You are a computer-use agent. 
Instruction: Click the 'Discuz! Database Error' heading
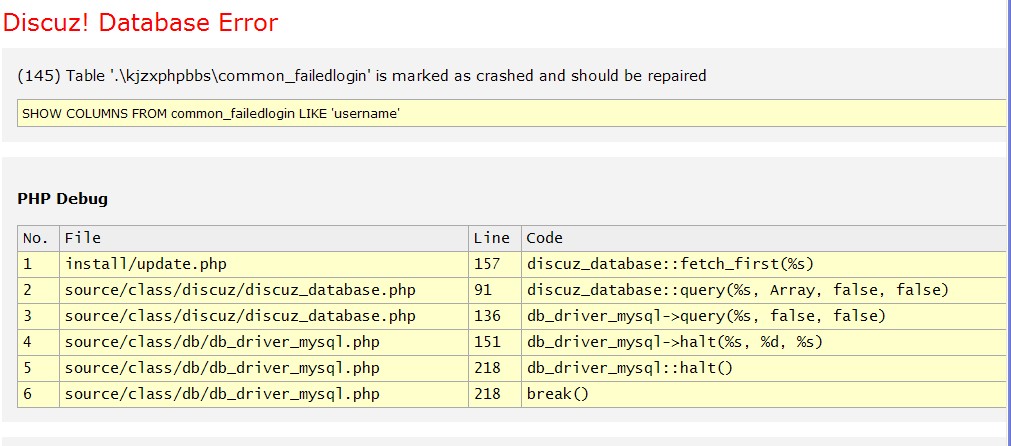coord(141,23)
